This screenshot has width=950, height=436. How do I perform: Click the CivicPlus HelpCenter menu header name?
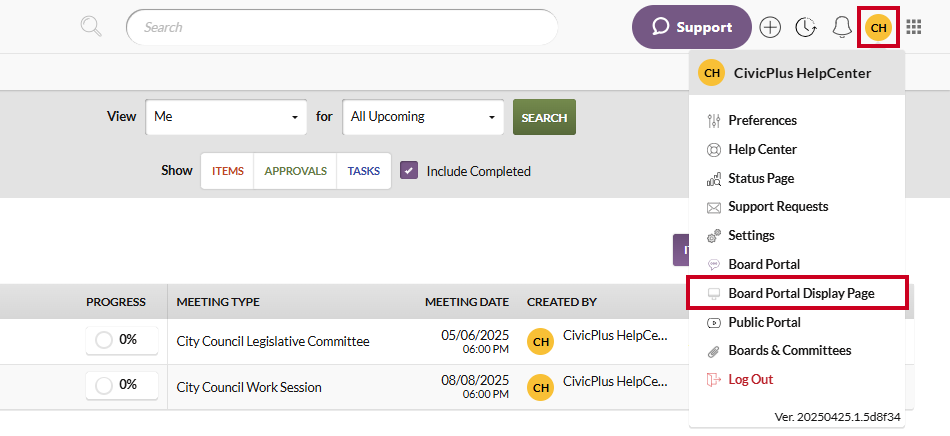tap(802, 73)
